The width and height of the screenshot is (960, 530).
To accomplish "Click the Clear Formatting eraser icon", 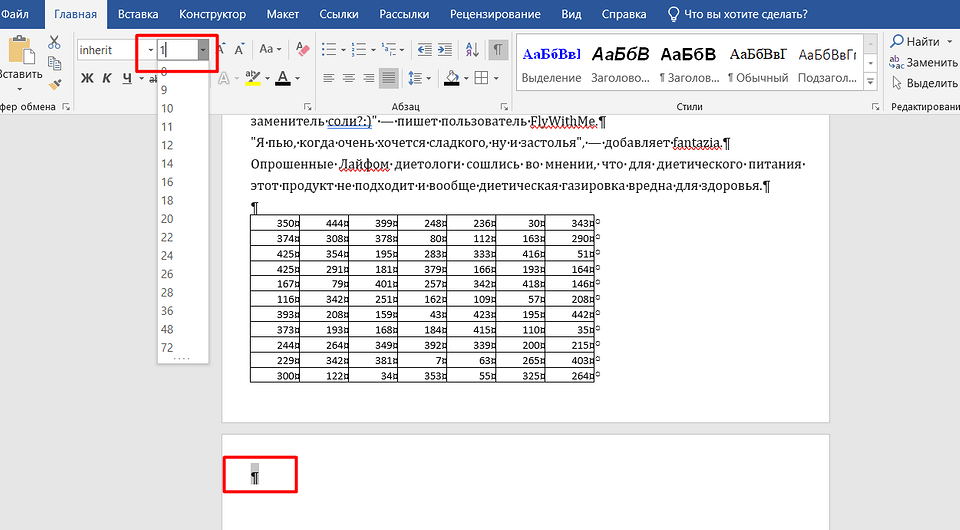I will point(304,49).
